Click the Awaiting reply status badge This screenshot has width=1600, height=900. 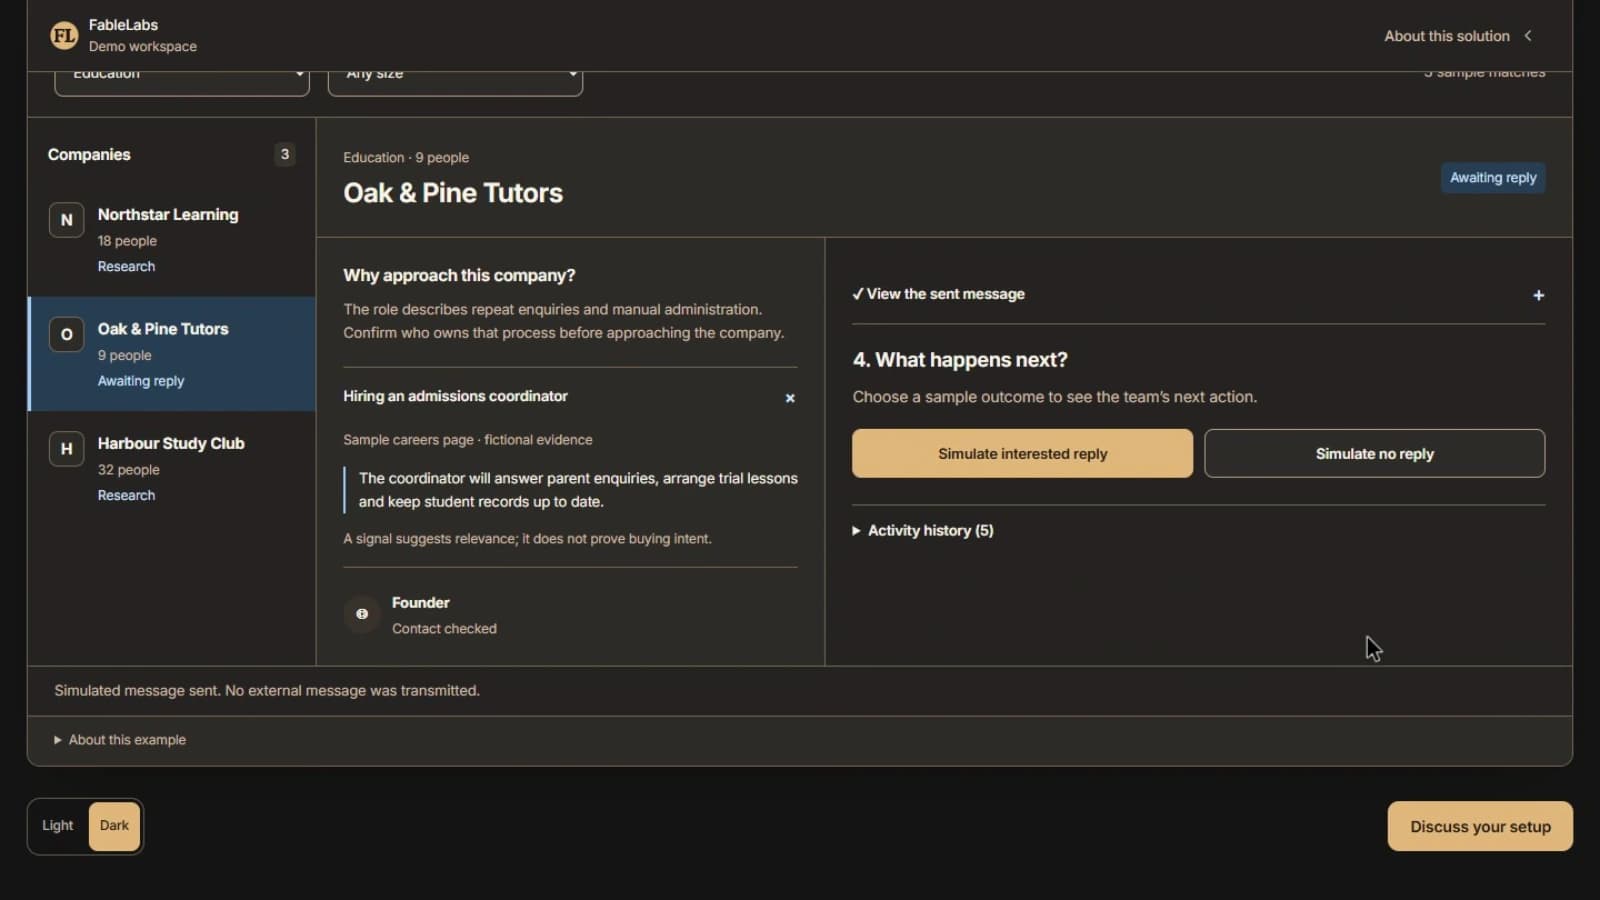[1493, 178]
